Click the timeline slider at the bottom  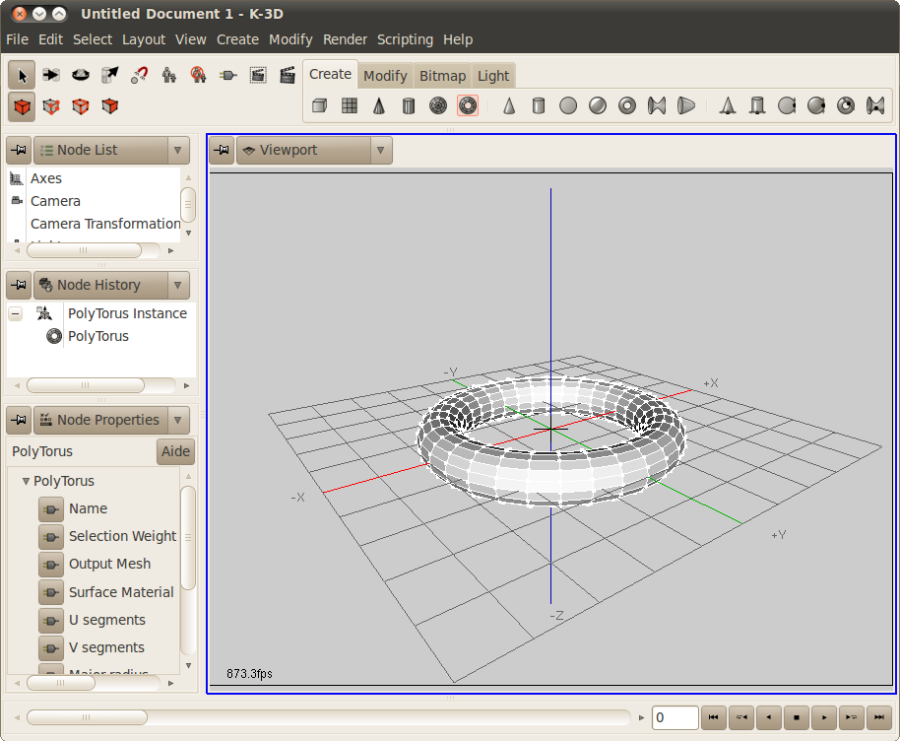coord(328,717)
